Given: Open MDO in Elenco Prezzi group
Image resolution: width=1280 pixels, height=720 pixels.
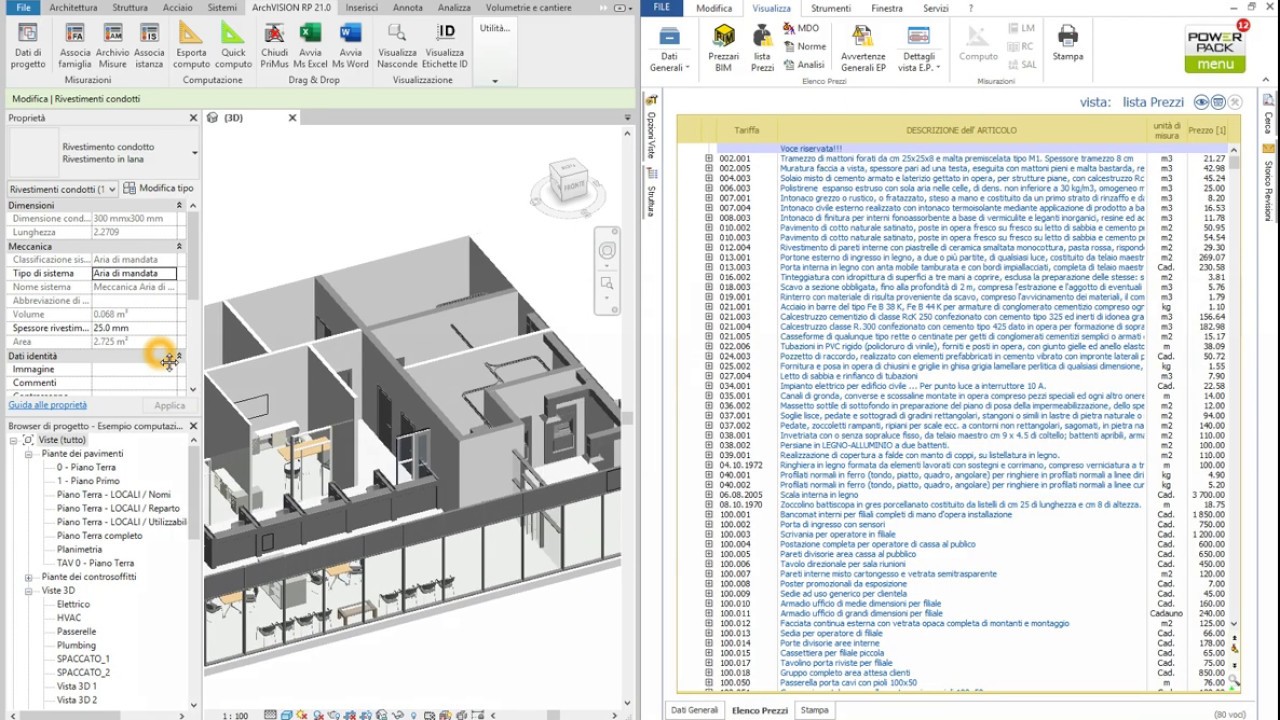Looking at the screenshot, I should click(x=800, y=29).
